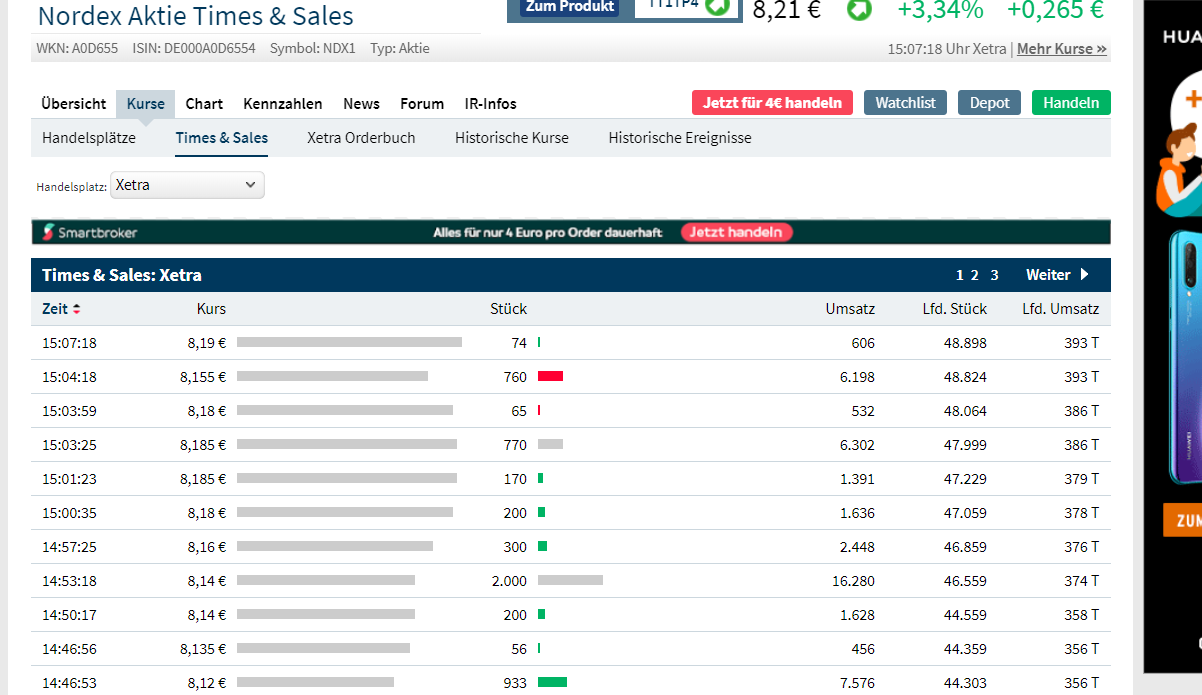Select the Kurse tab

tap(146, 104)
